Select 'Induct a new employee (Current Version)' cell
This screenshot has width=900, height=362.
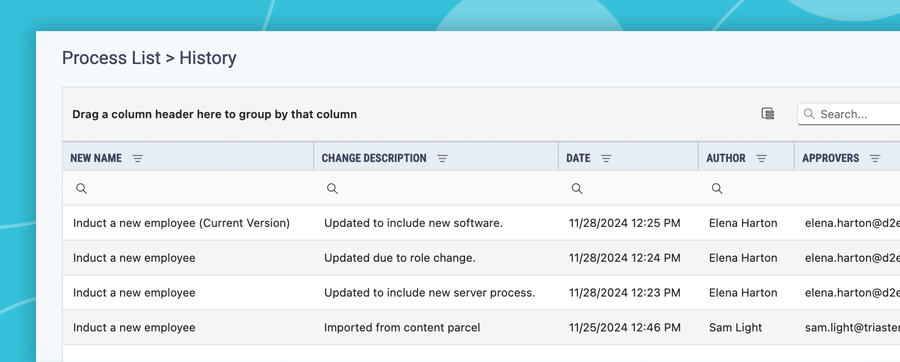click(181, 223)
